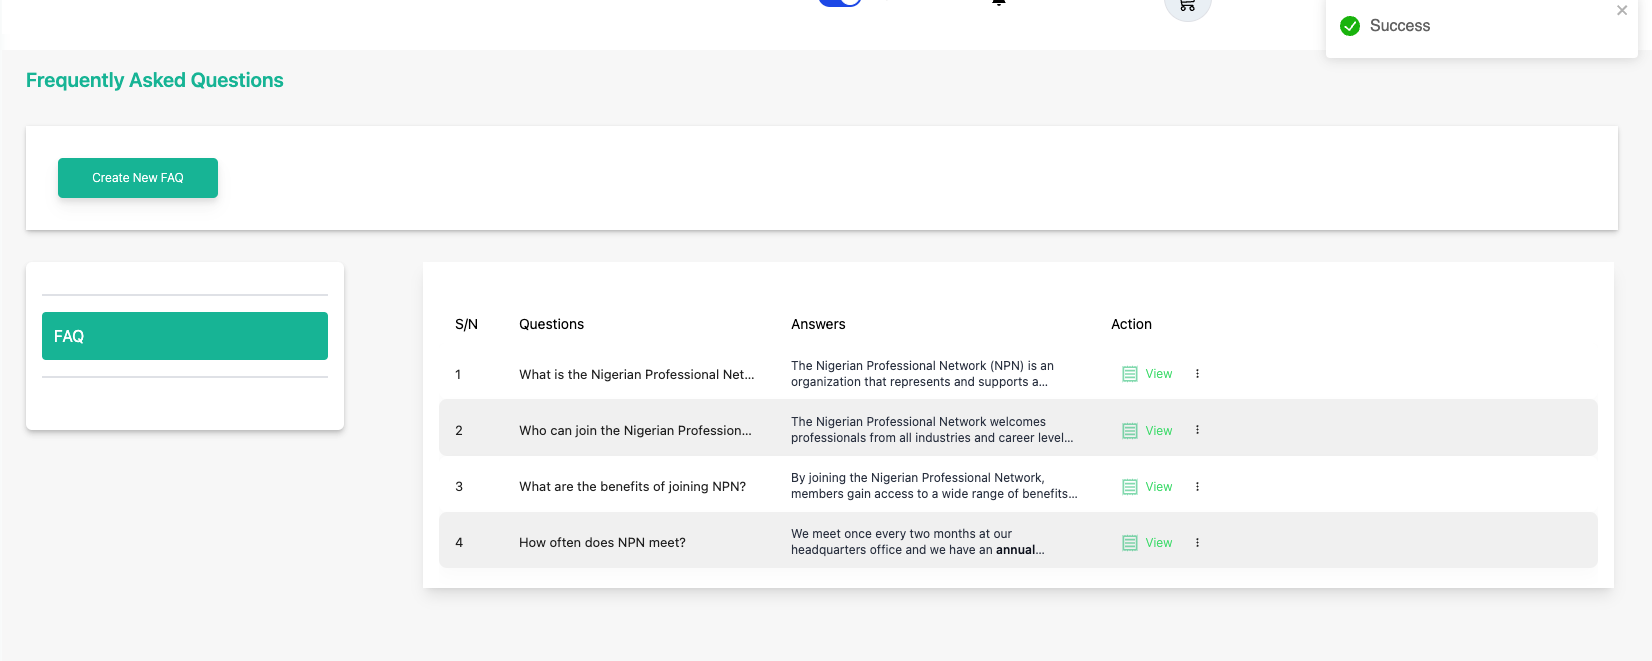
Task: Click serial number 2 in the table
Action: coord(459,431)
